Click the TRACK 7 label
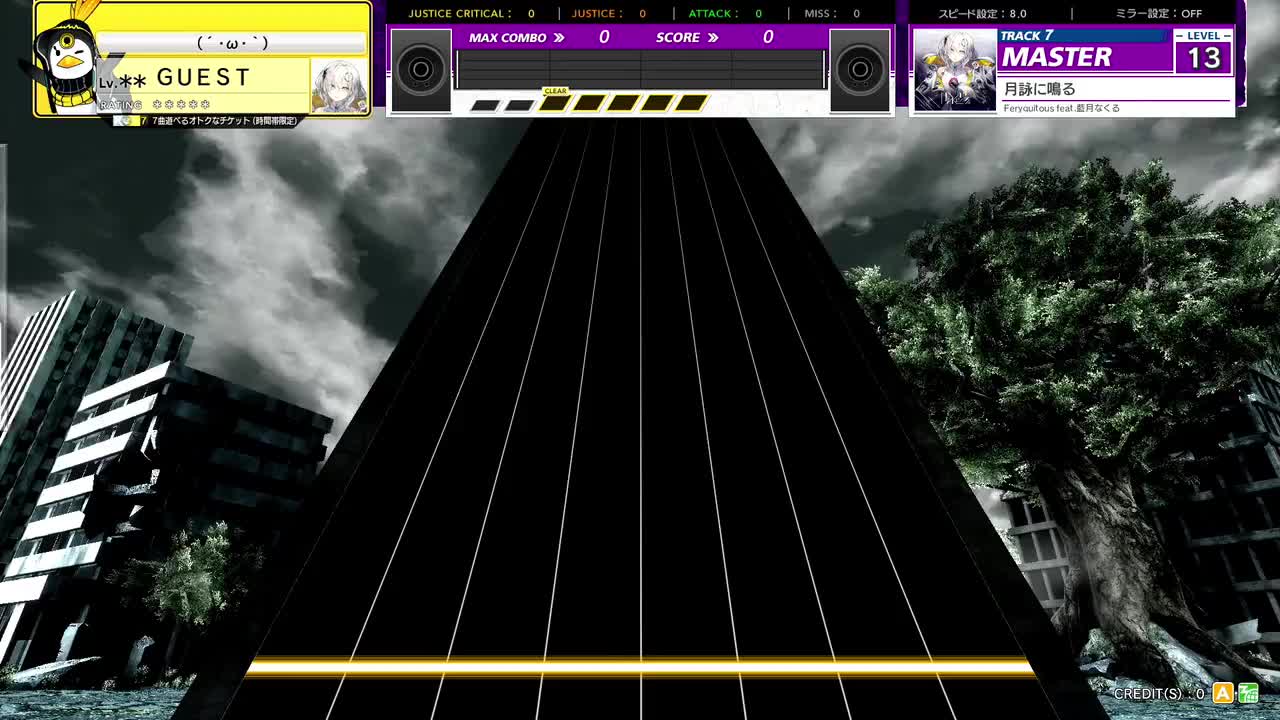Screen dimensions: 1280x720 [x=1027, y=36]
